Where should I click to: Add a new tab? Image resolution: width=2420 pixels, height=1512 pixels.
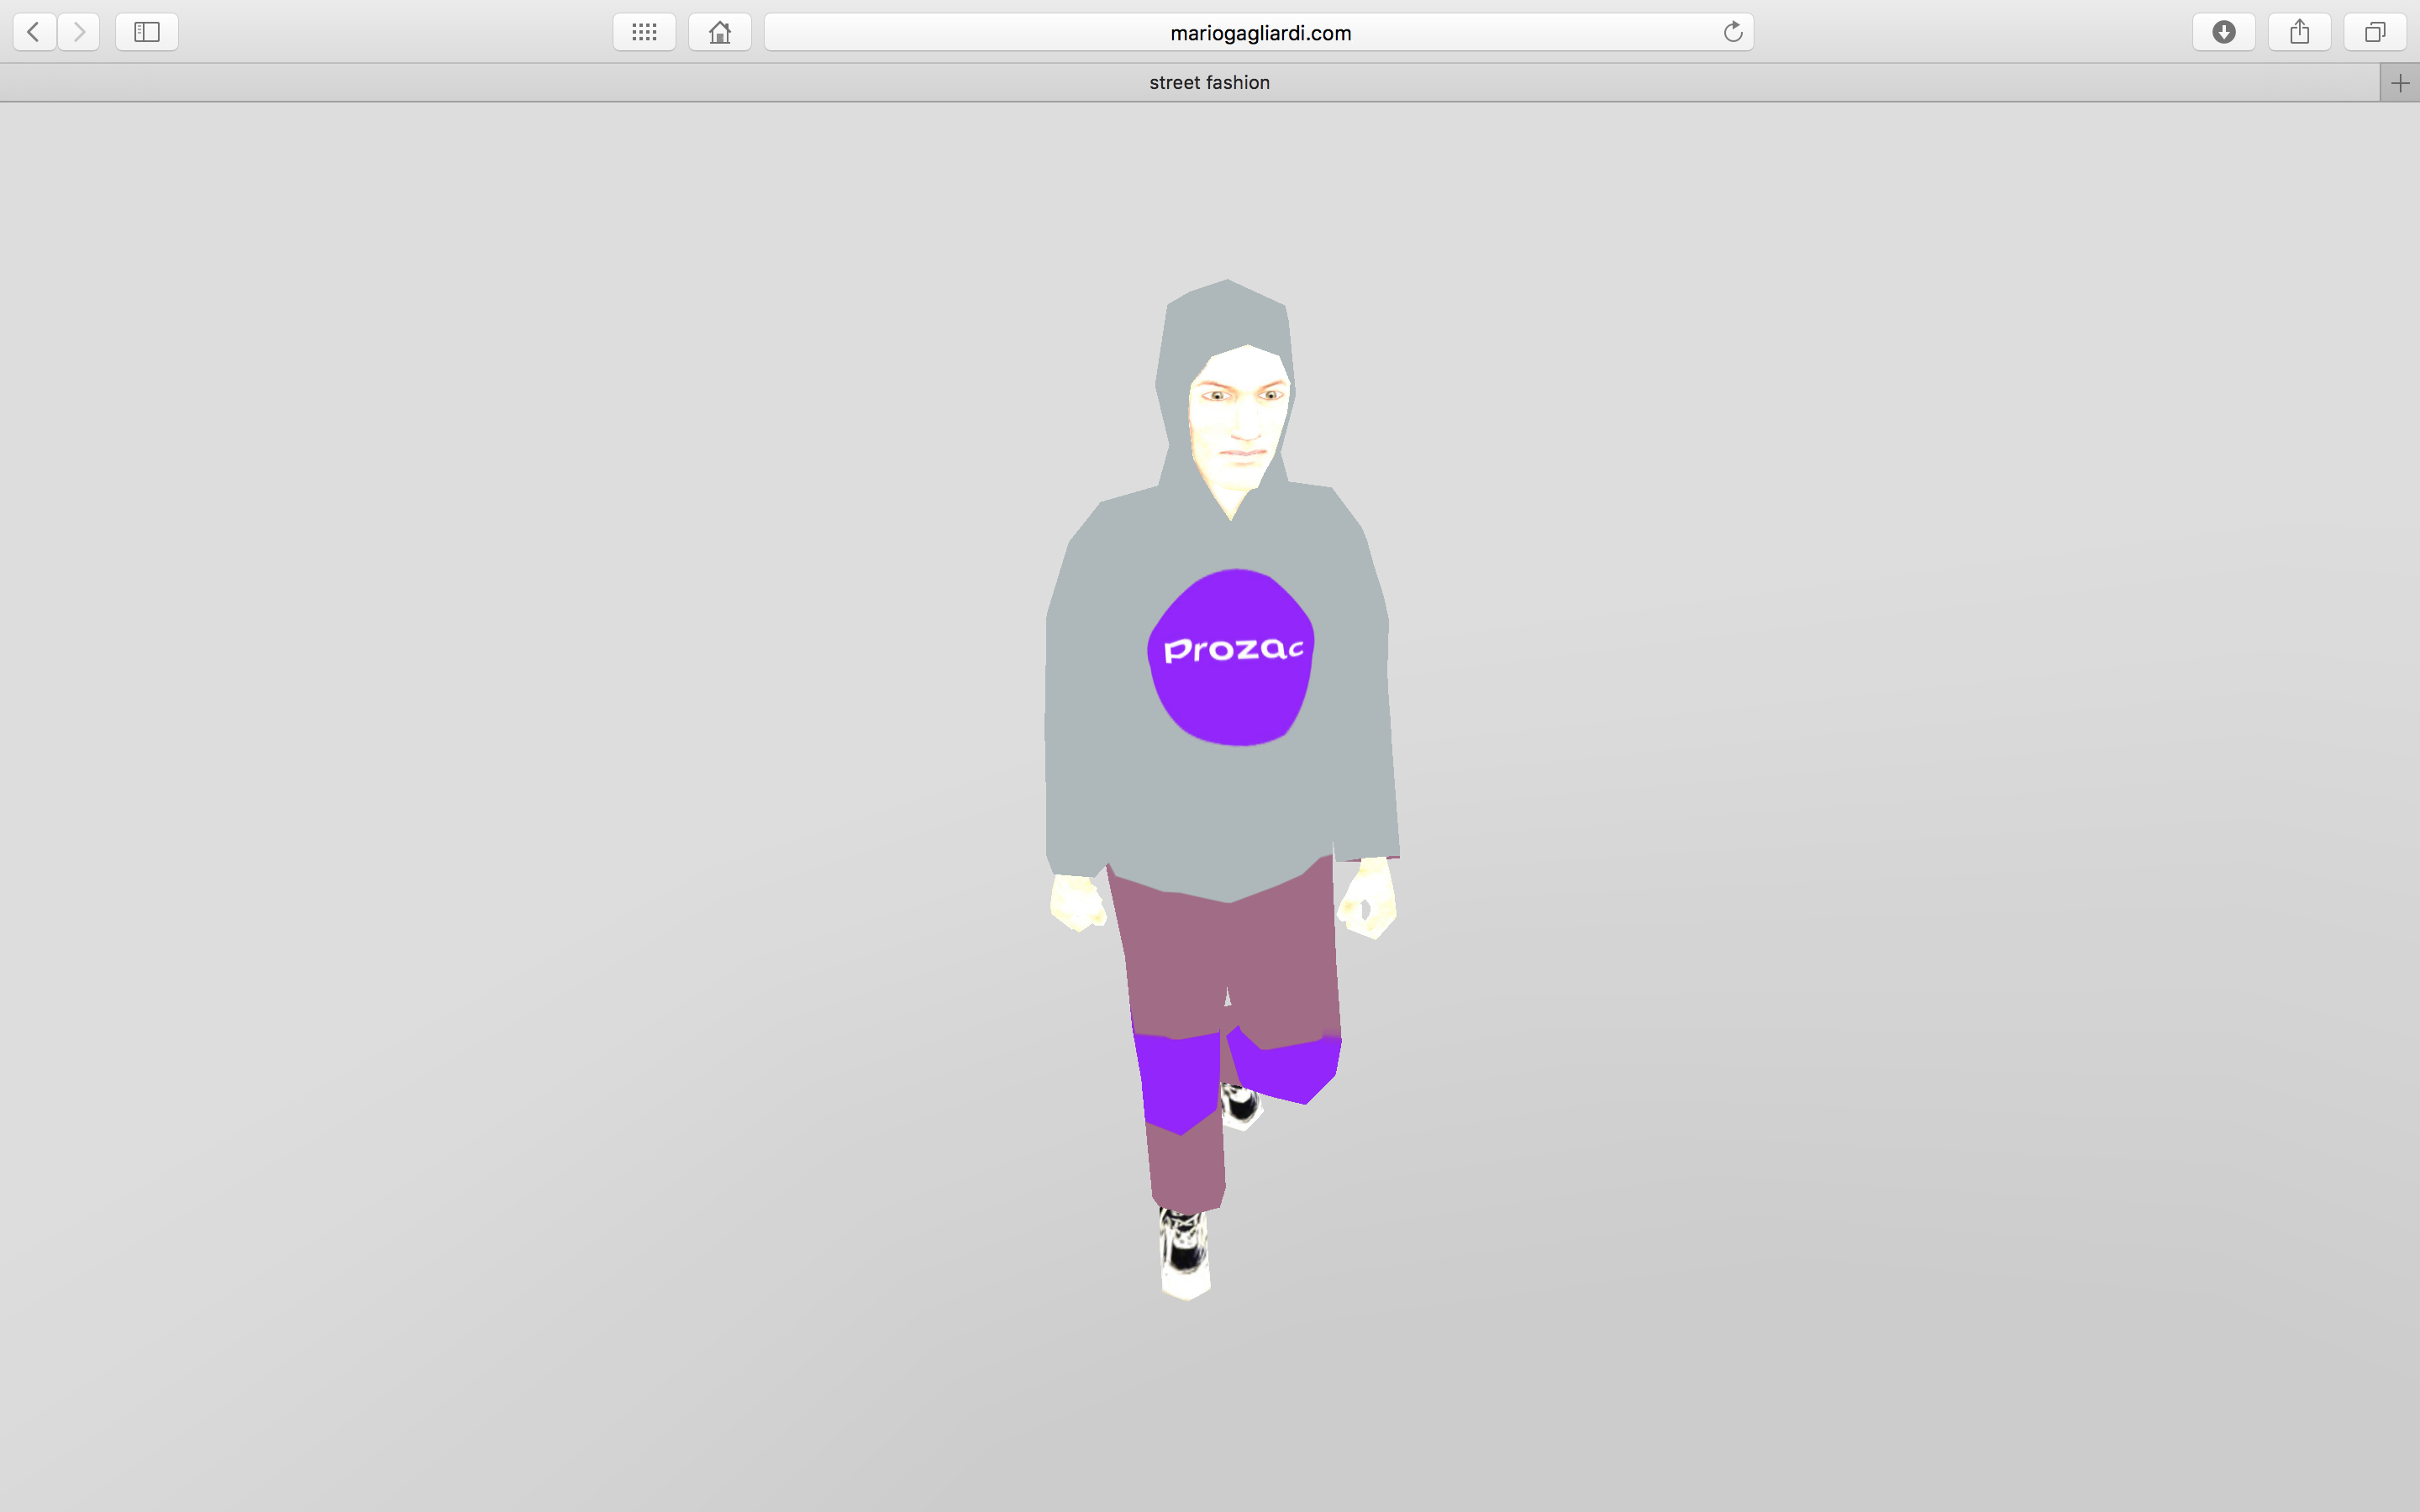pos(2400,83)
